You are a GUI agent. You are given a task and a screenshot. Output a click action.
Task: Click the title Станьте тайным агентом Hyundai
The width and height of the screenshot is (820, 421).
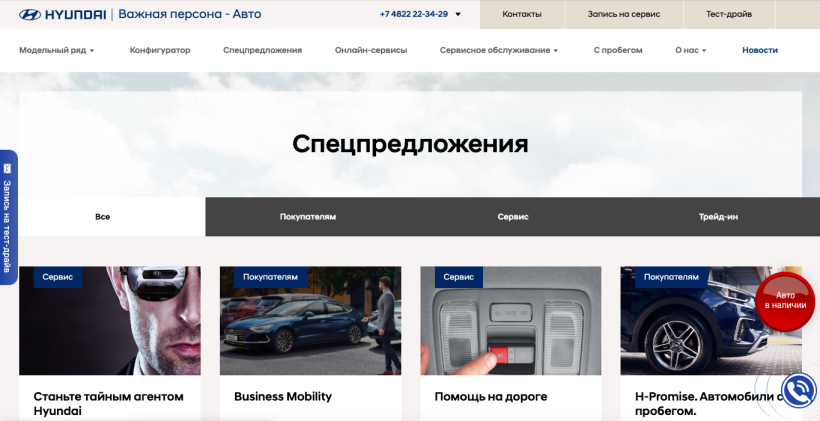(x=109, y=404)
